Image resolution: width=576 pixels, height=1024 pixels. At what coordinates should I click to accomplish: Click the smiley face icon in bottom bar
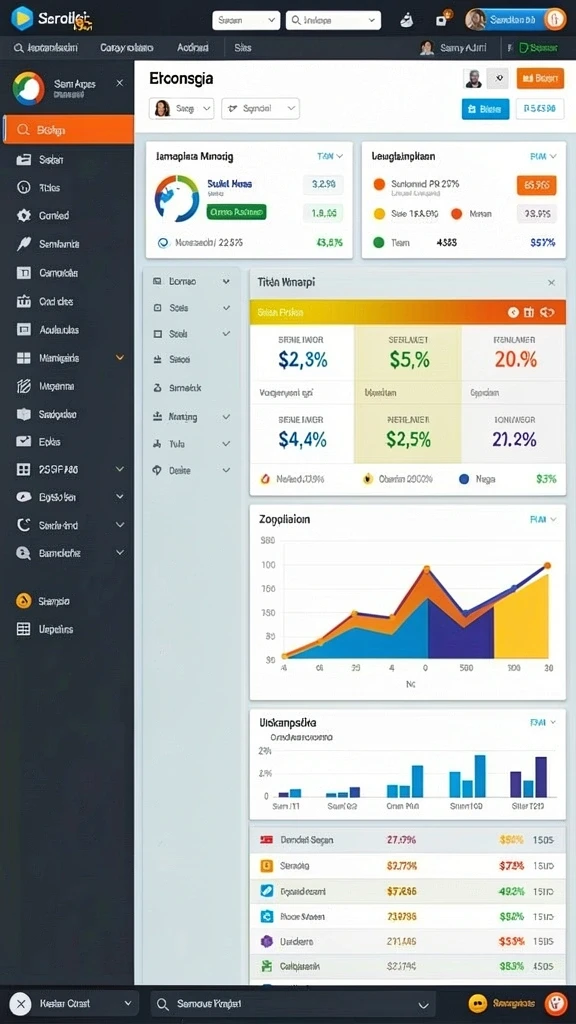478,1003
